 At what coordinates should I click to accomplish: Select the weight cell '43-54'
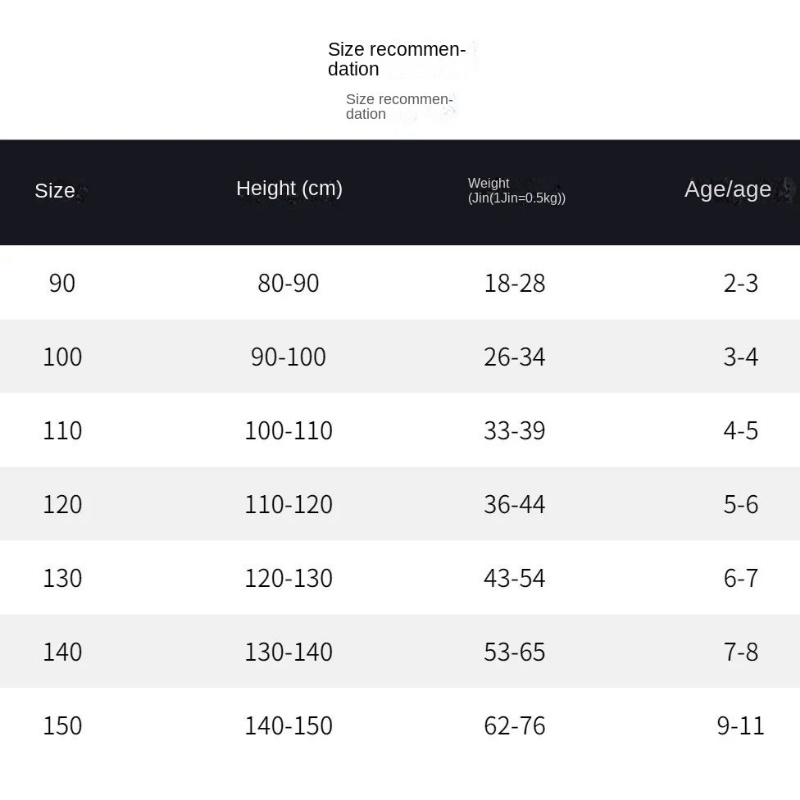point(515,578)
